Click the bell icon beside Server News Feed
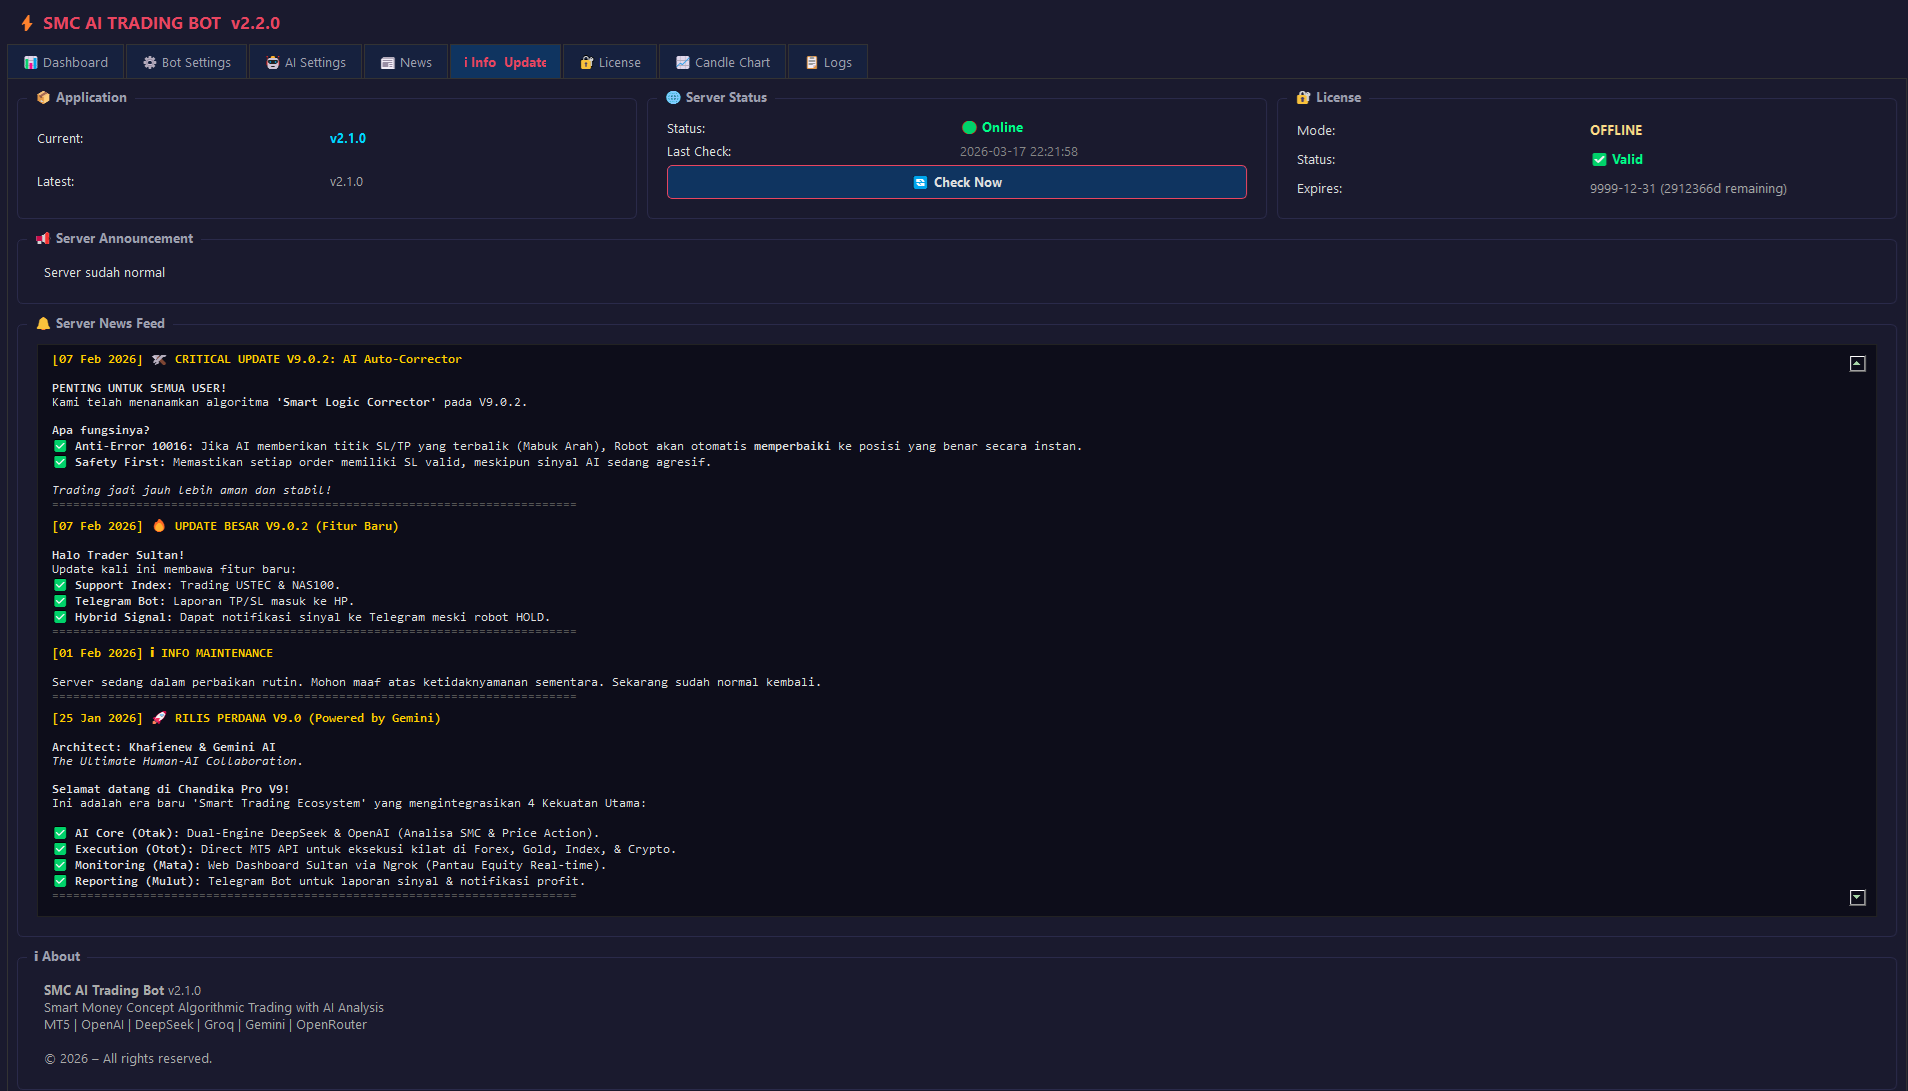This screenshot has width=1908, height=1091. click(x=44, y=322)
